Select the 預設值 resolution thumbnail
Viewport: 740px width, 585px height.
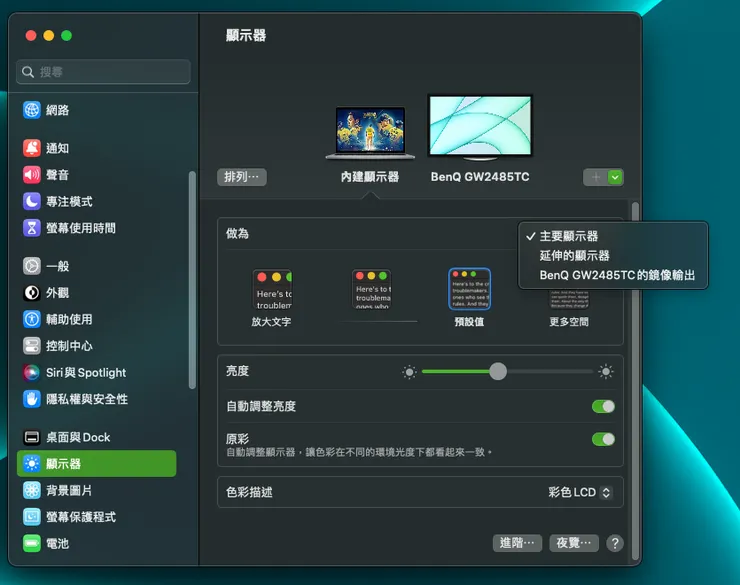point(469,289)
